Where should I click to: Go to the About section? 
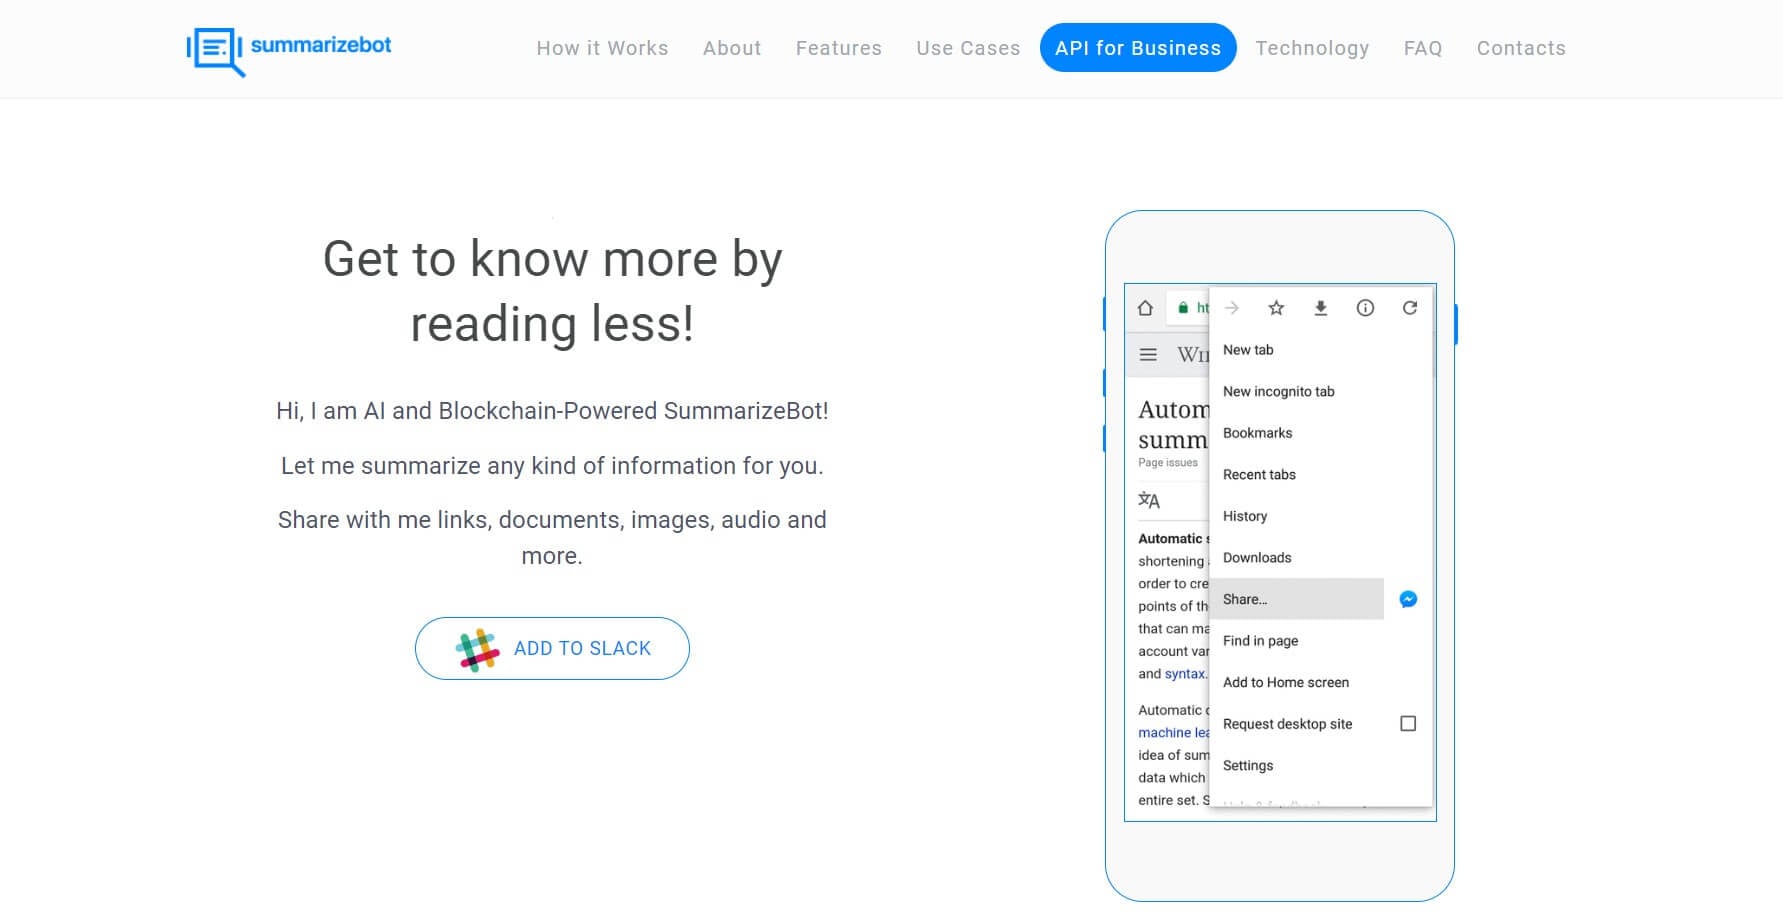[732, 48]
